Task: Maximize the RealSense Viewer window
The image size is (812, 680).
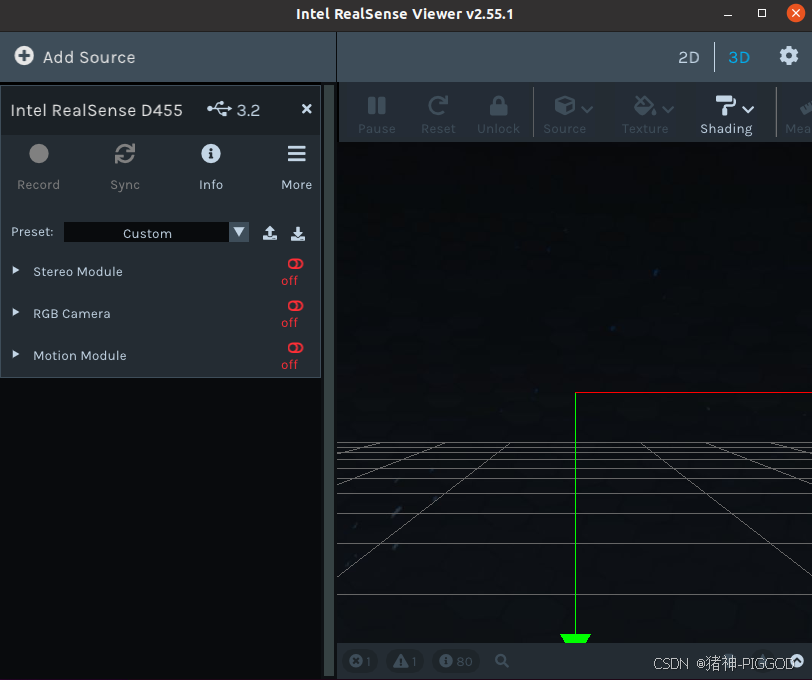Action: pyautogui.click(x=762, y=13)
